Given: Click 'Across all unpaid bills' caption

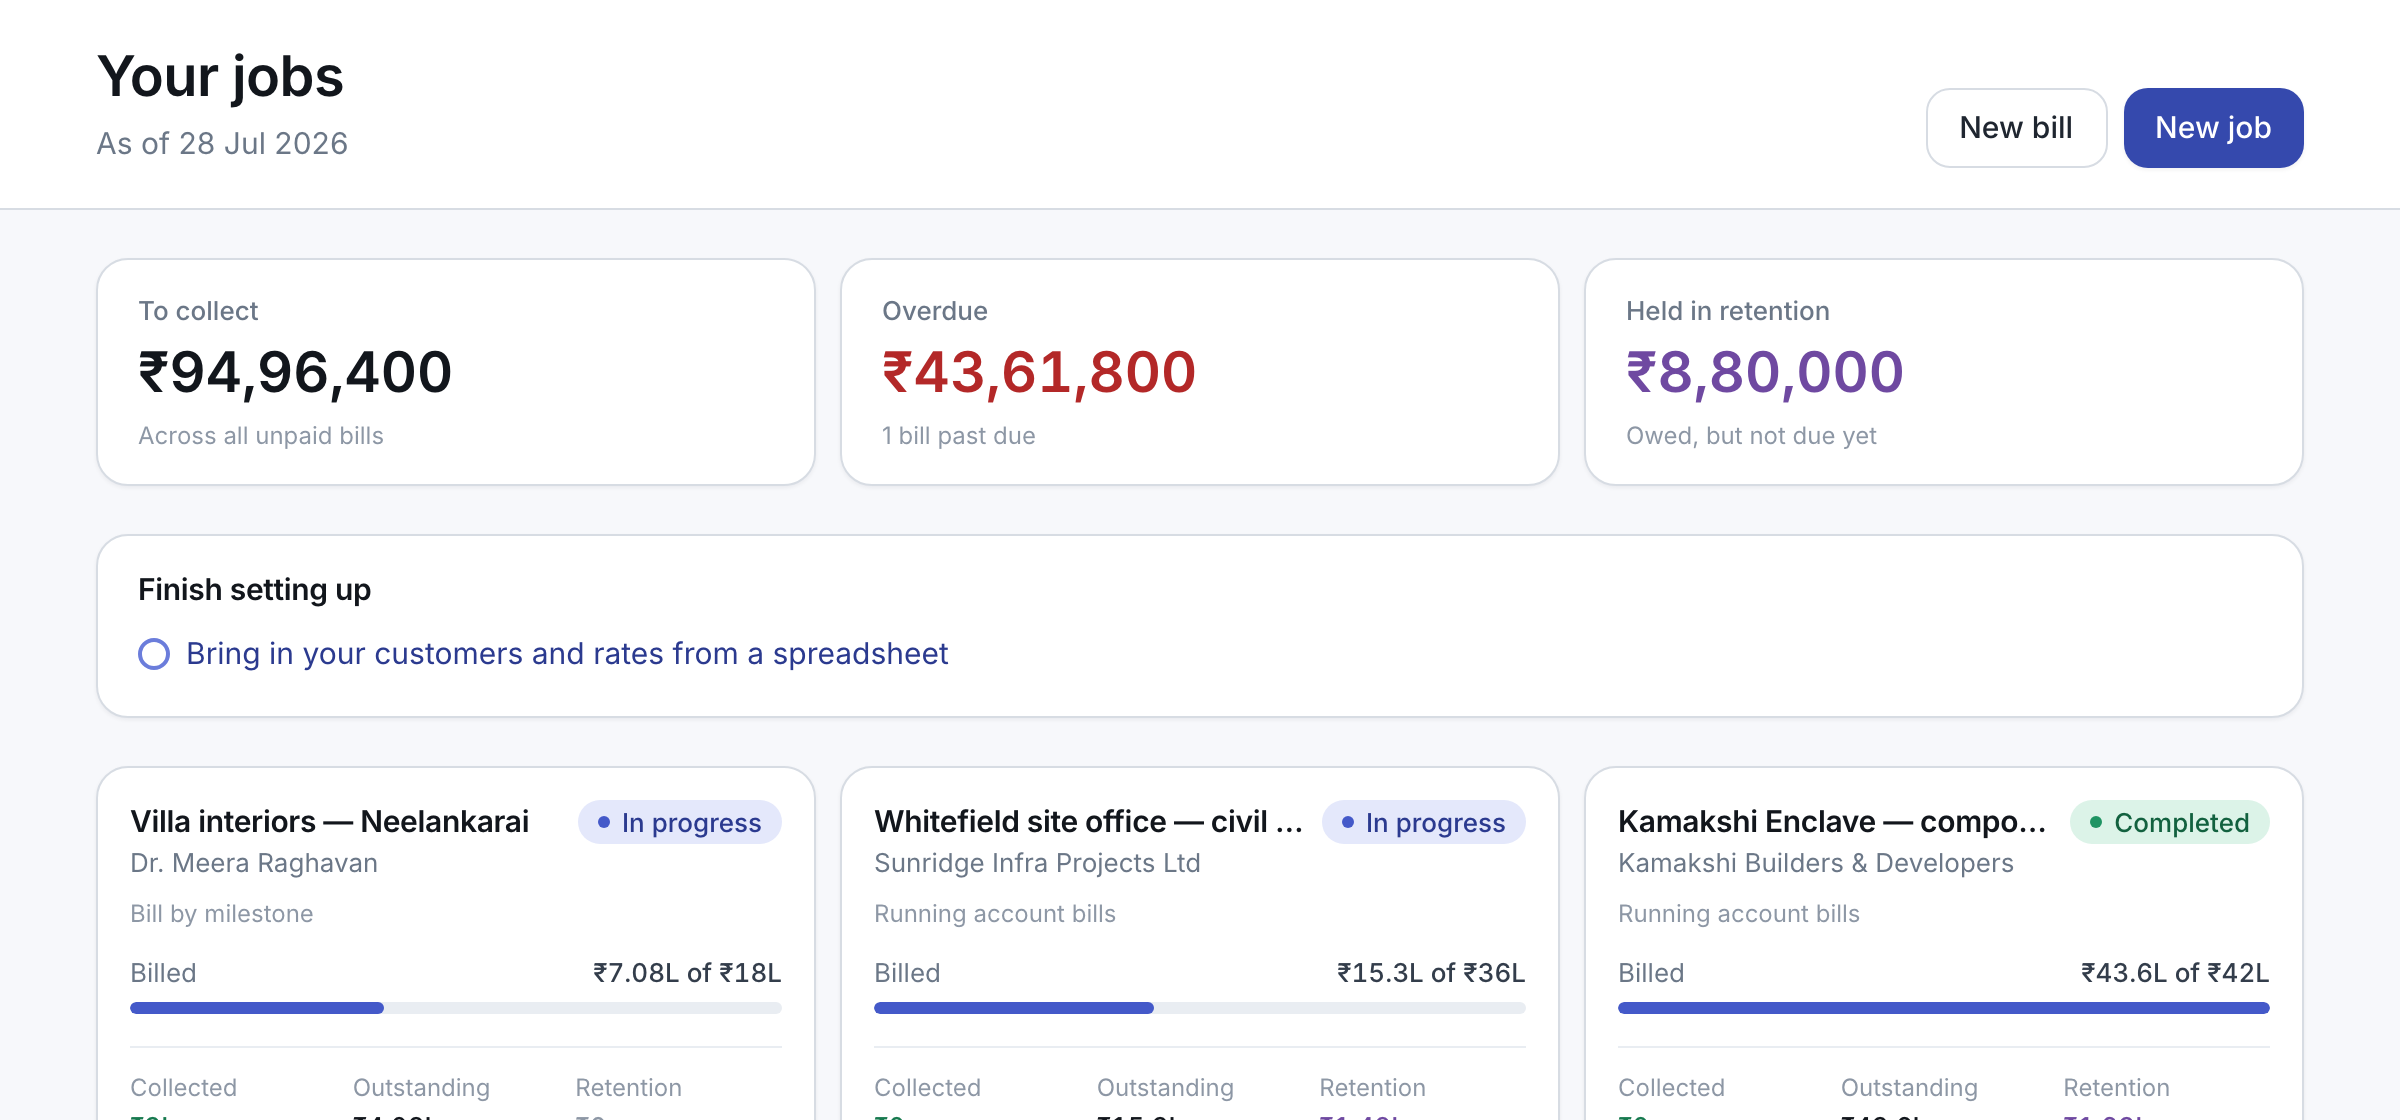Looking at the screenshot, I should click(x=261, y=436).
